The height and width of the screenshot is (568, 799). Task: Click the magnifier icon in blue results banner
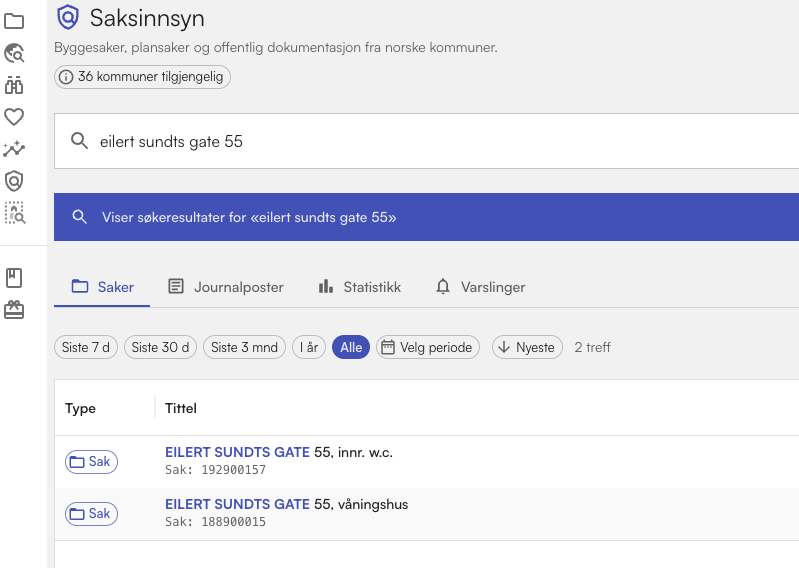[x=79, y=217]
